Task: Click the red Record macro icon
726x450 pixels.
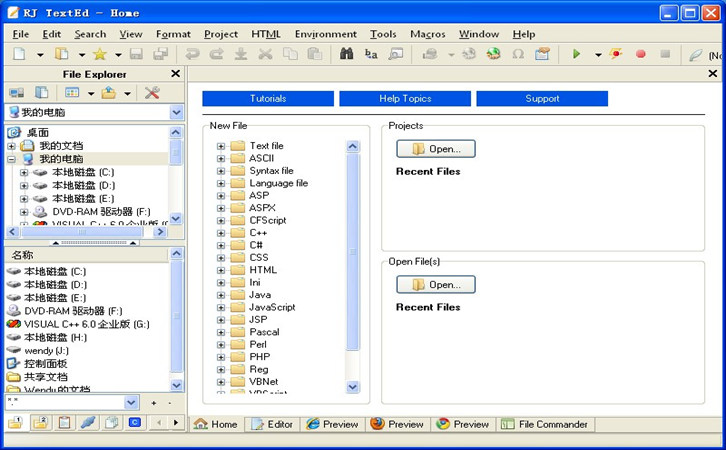Action: (x=641, y=54)
